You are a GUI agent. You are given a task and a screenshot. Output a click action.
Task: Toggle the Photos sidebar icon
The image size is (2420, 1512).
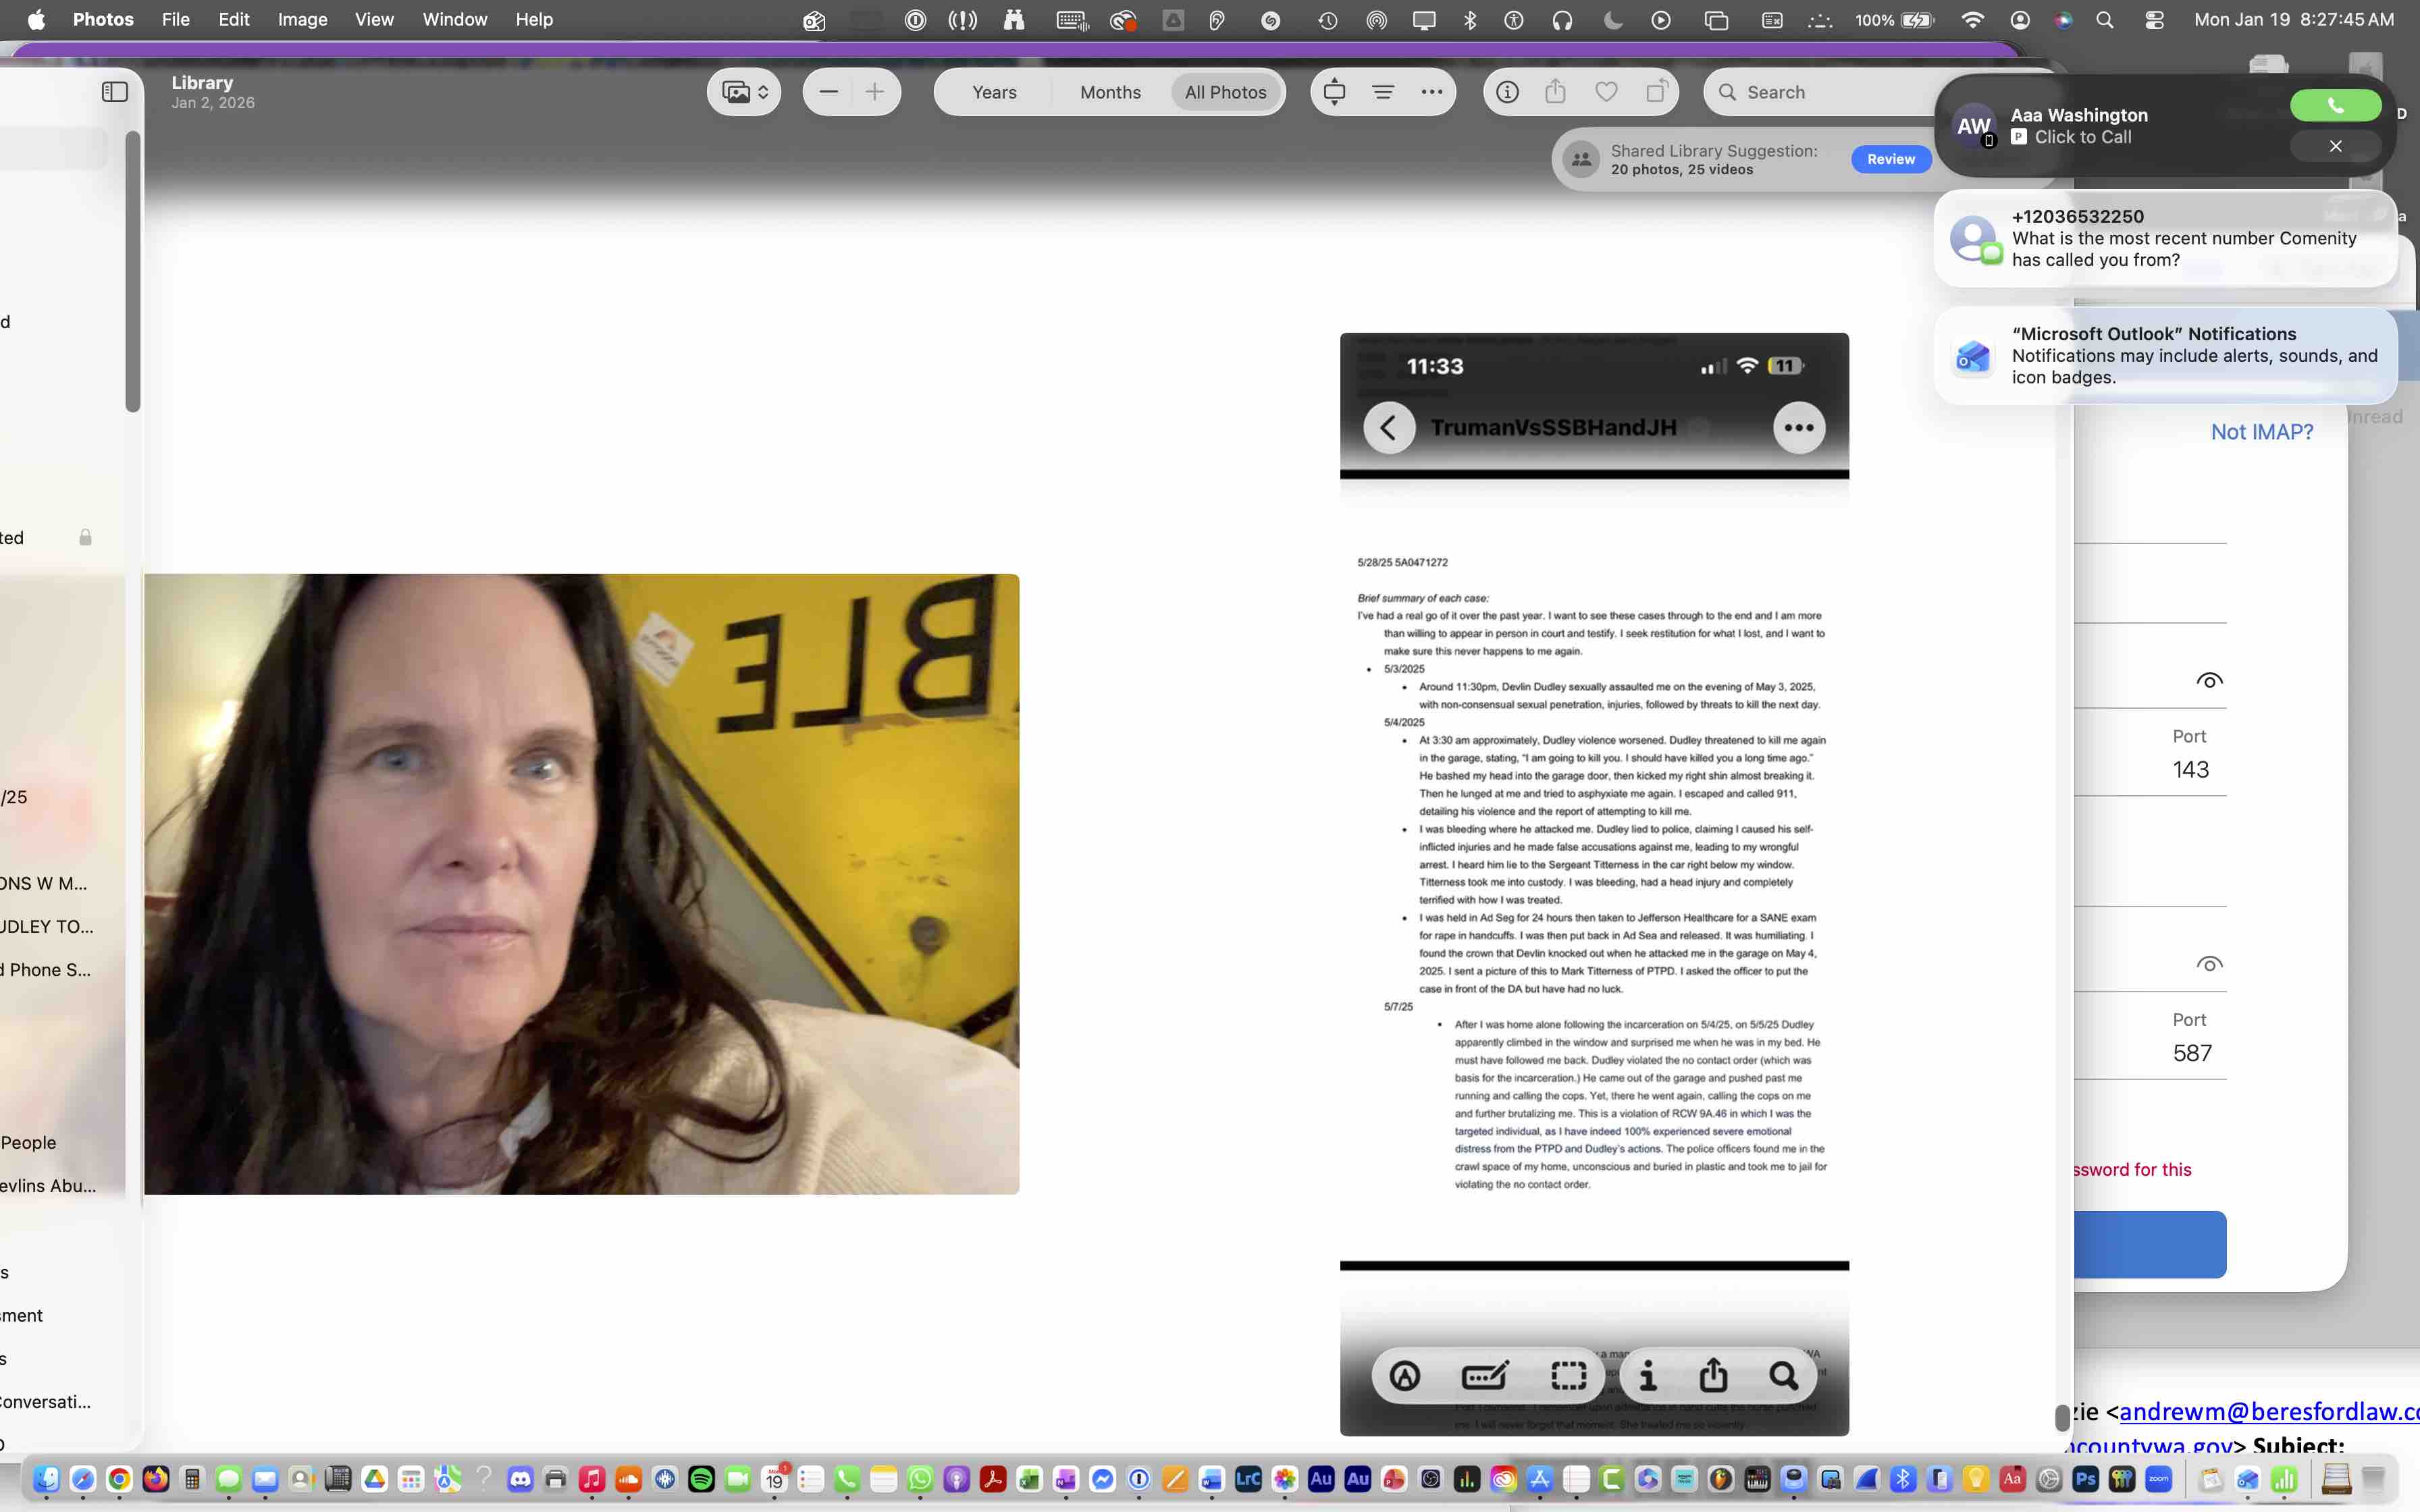pyautogui.click(x=115, y=92)
